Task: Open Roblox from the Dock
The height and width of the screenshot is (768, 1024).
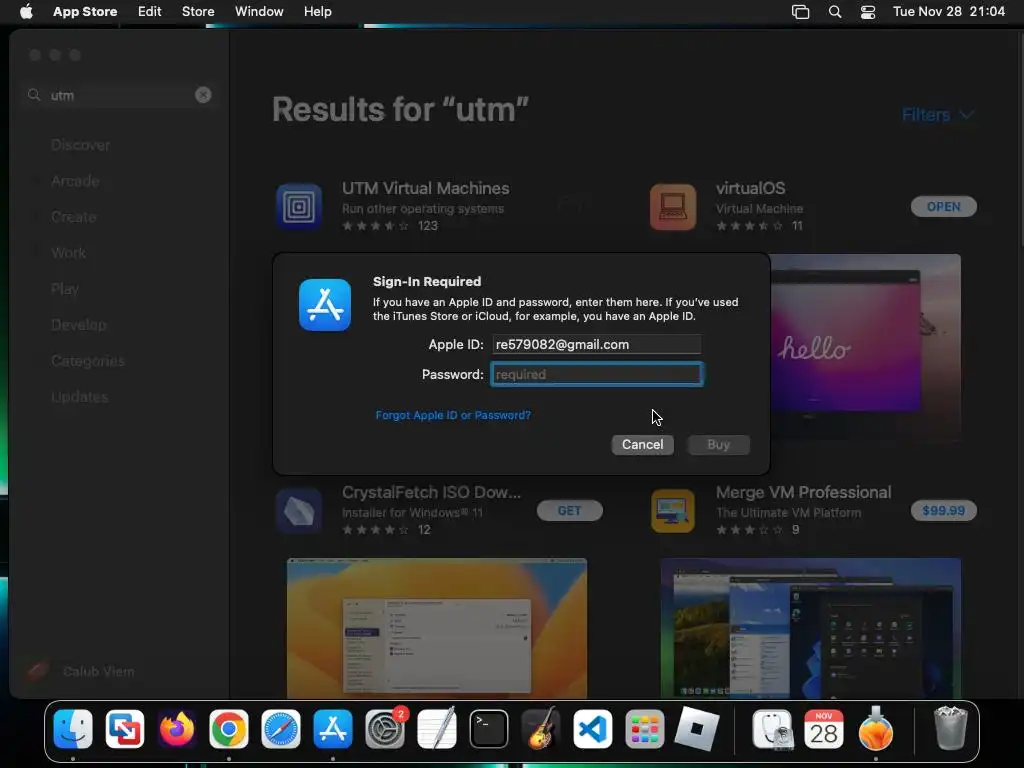Action: click(x=696, y=729)
